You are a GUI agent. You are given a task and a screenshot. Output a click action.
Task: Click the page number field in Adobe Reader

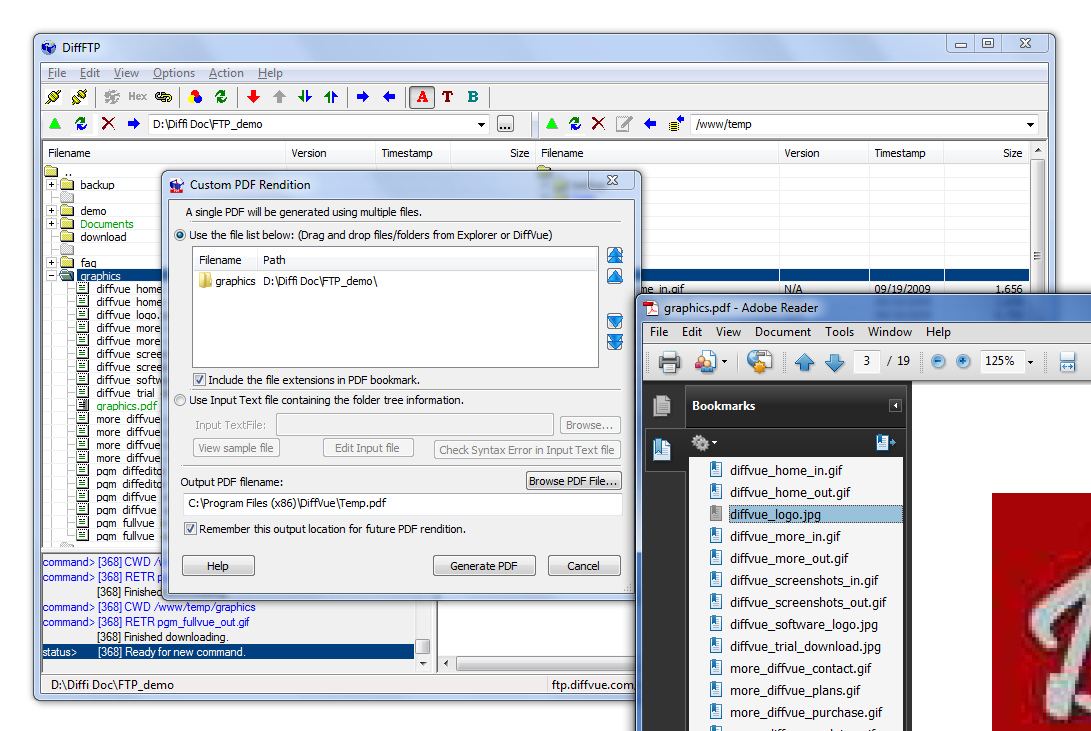(866, 361)
